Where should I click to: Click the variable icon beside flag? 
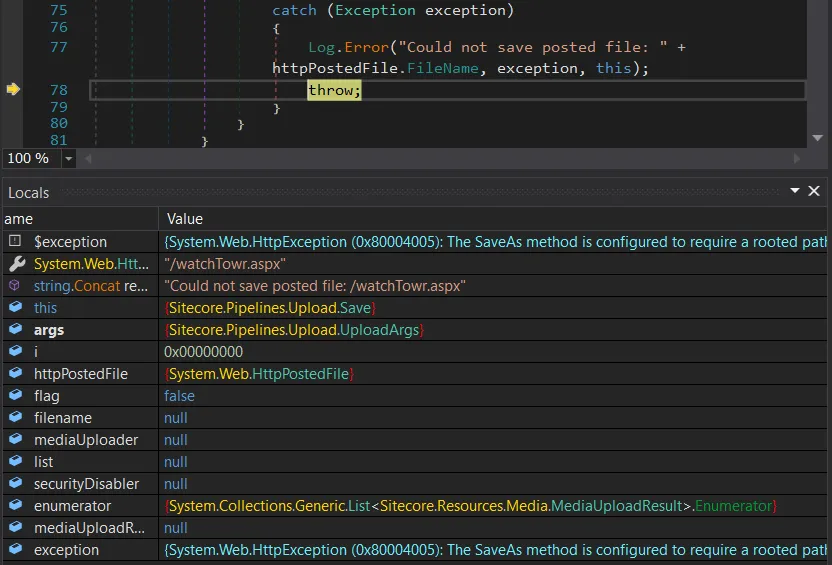pos(16,395)
